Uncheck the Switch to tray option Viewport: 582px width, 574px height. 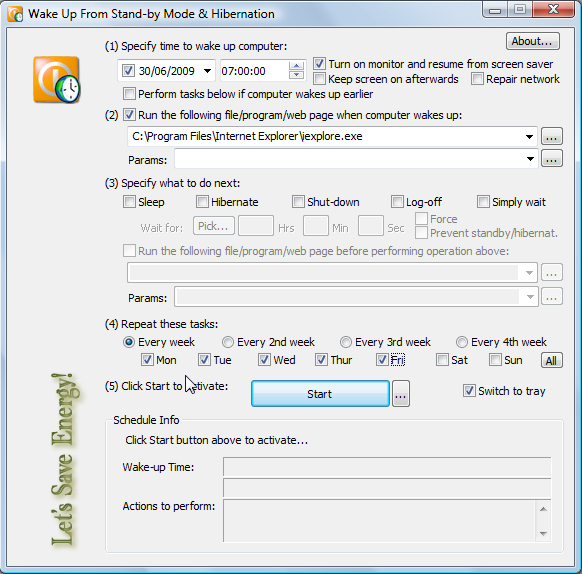coord(469,391)
